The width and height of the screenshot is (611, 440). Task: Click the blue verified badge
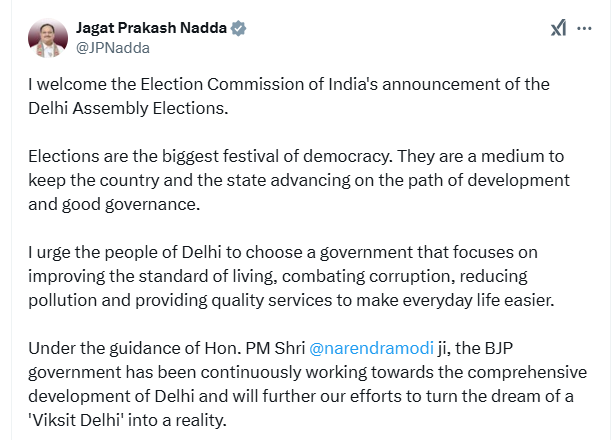(238, 28)
